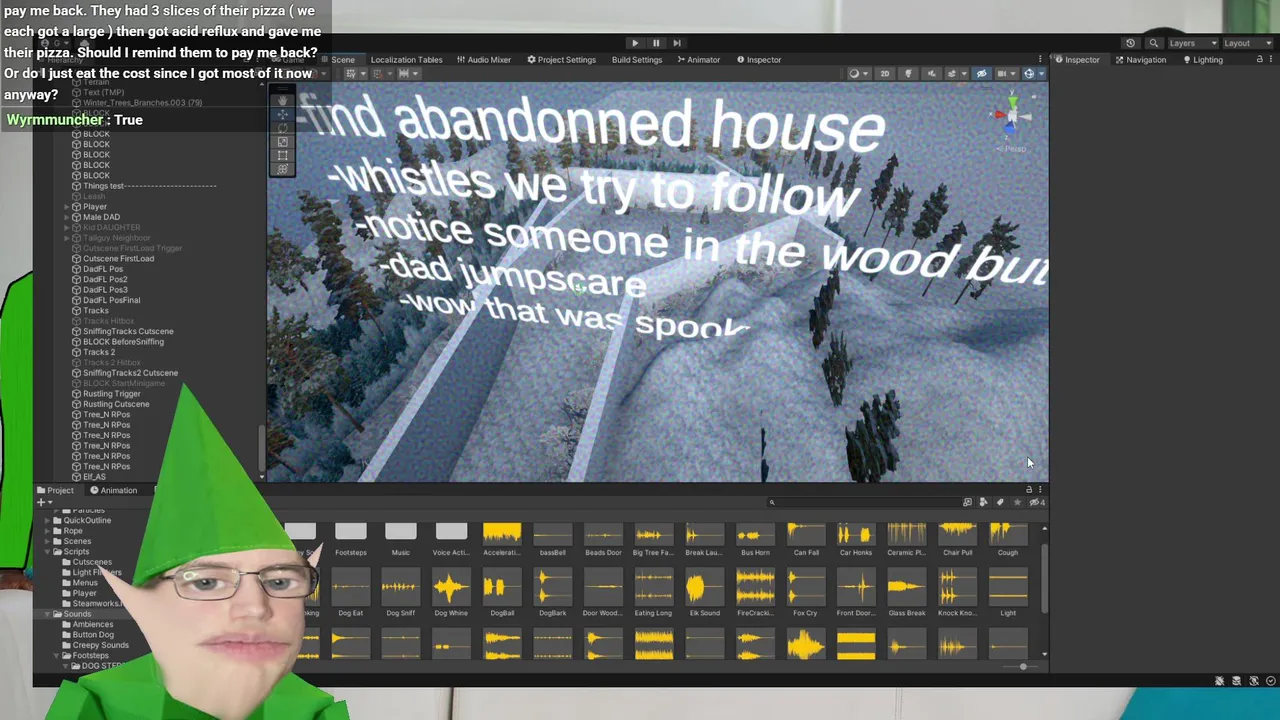Select DadFL PosFinal in Hierarchy
The image size is (1280, 720).
tap(111, 300)
